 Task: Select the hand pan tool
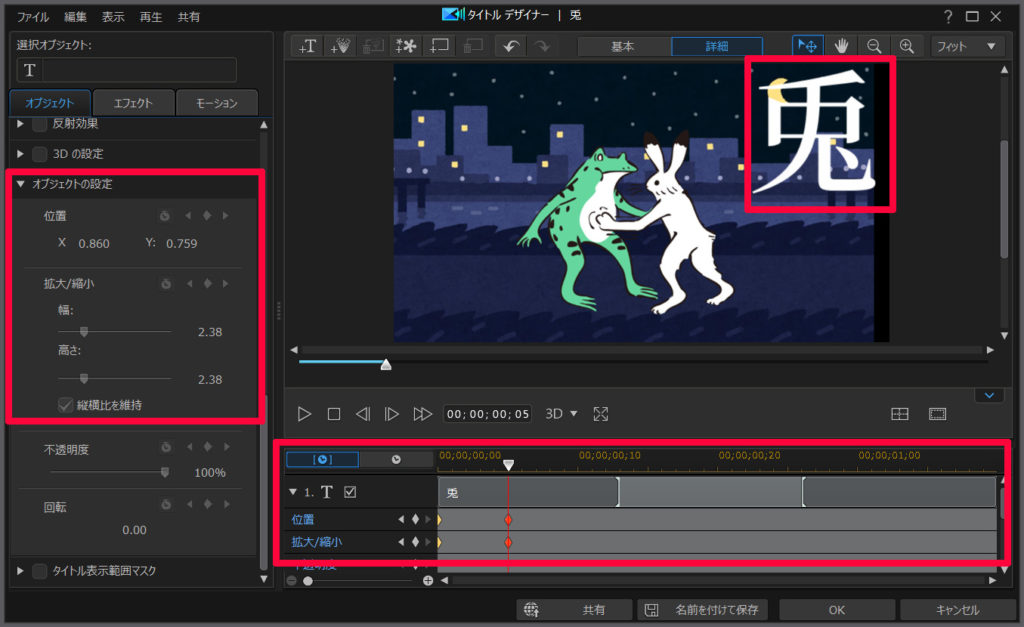point(841,46)
